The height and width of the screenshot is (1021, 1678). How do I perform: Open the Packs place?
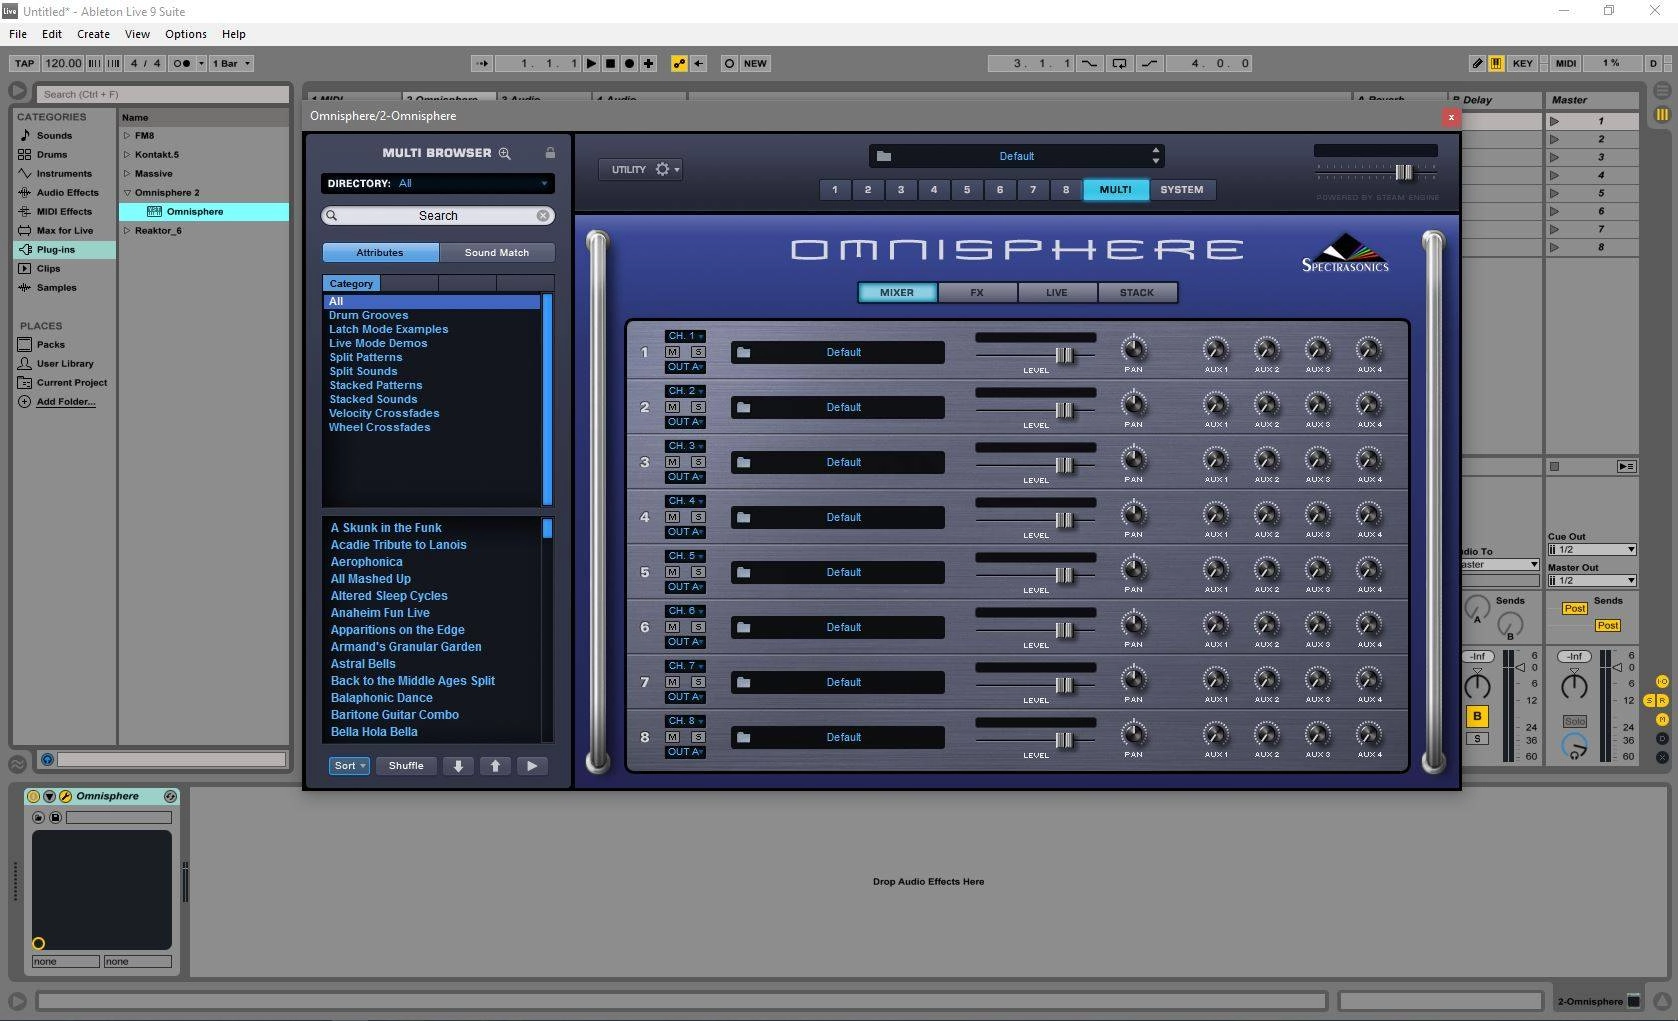click(50, 344)
